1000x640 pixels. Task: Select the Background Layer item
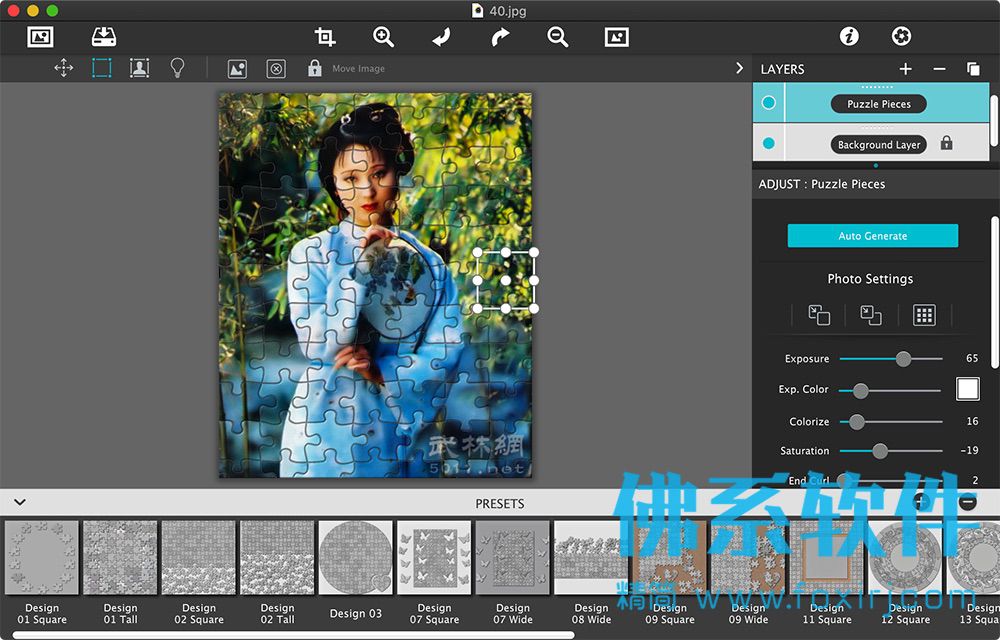[x=879, y=145]
